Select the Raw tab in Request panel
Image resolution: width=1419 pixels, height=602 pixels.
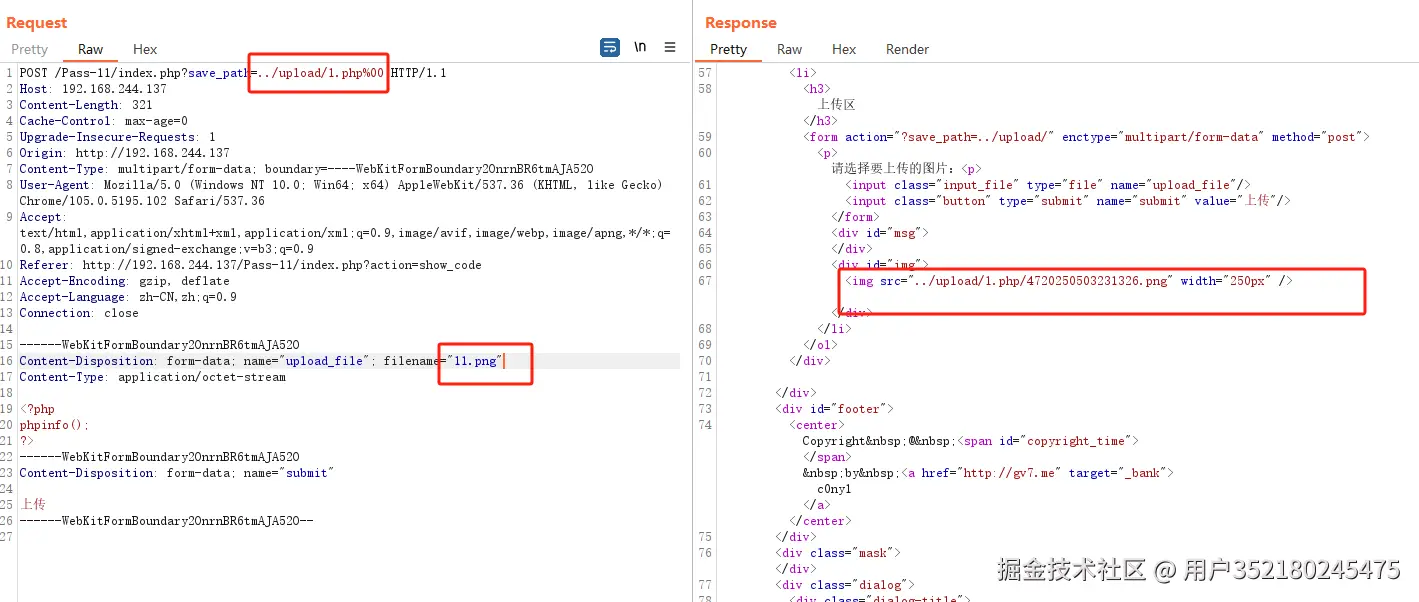[x=91, y=49]
